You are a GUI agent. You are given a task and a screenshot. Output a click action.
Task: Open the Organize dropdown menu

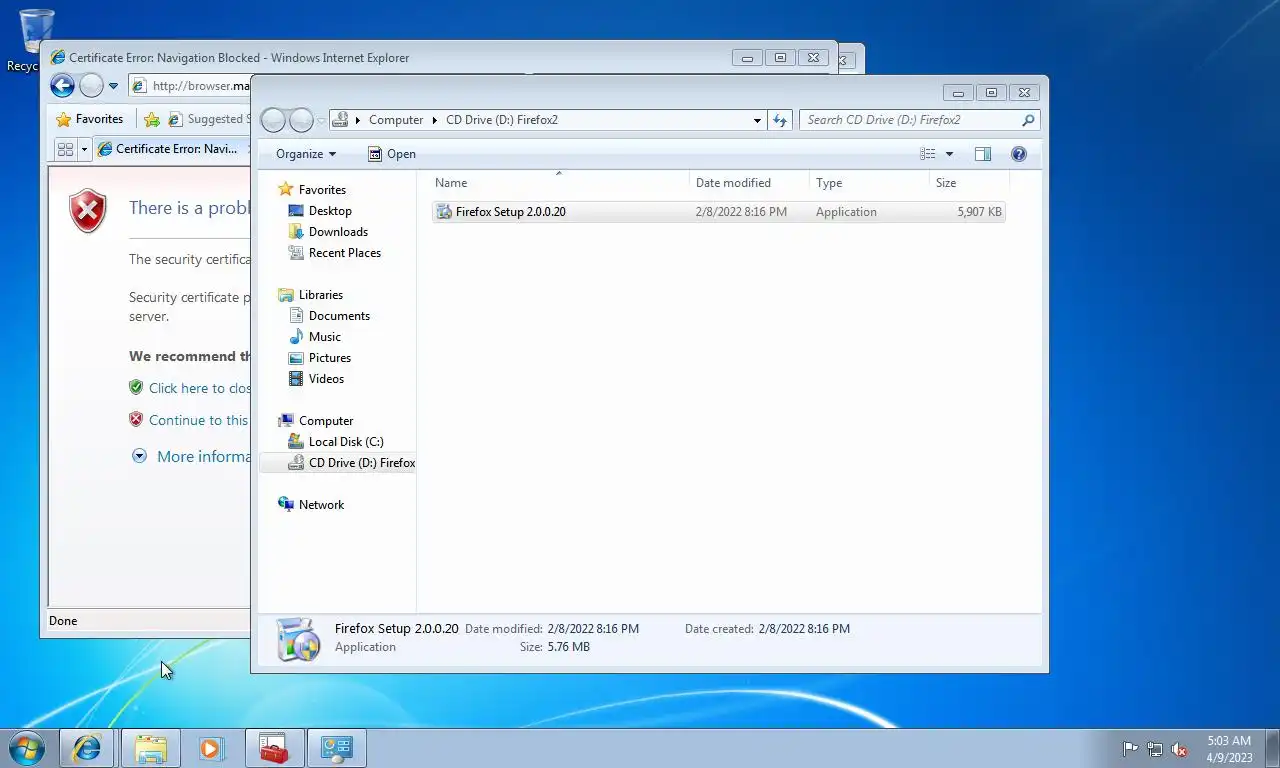[x=306, y=154]
